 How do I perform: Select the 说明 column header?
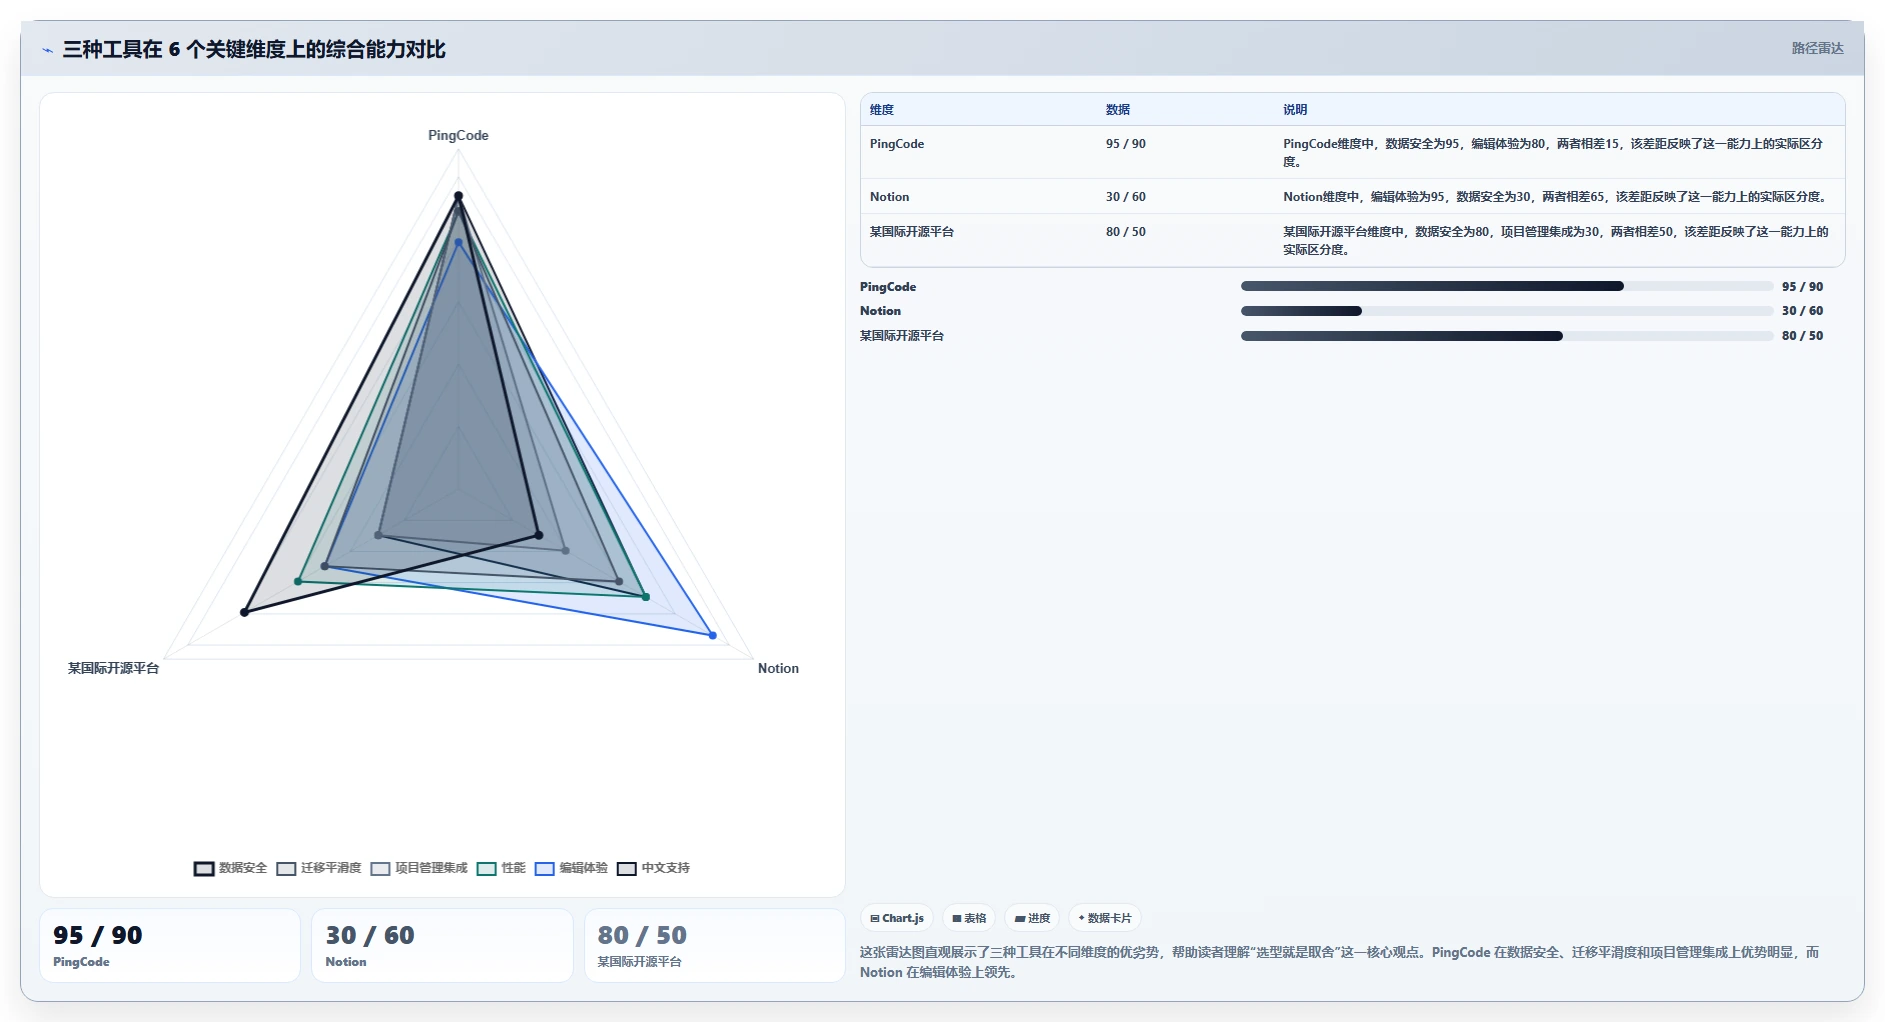tap(1295, 110)
